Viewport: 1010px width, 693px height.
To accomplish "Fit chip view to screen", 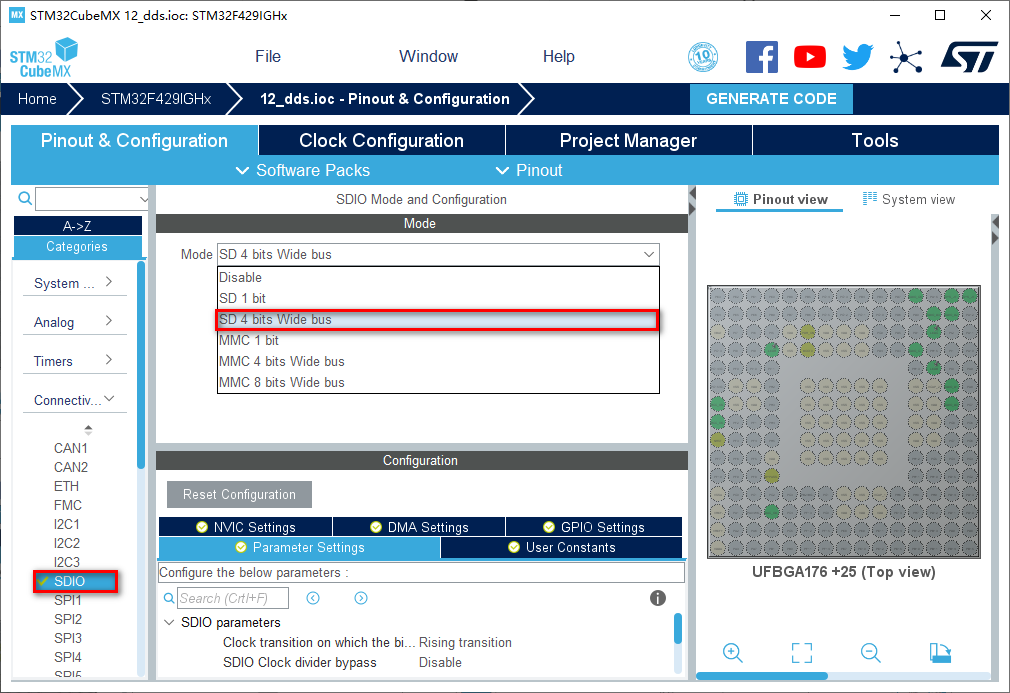I will tap(801, 653).
